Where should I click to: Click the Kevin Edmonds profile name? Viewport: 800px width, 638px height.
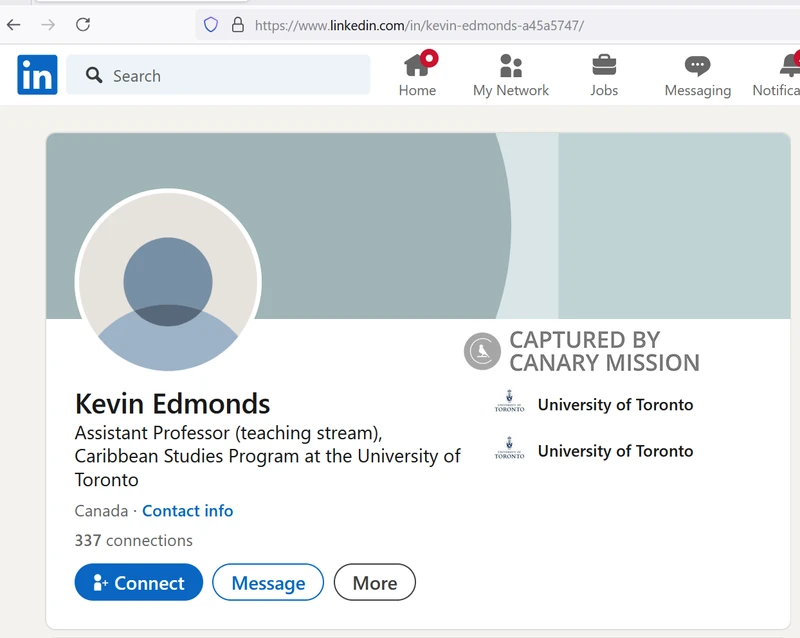coord(172,404)
